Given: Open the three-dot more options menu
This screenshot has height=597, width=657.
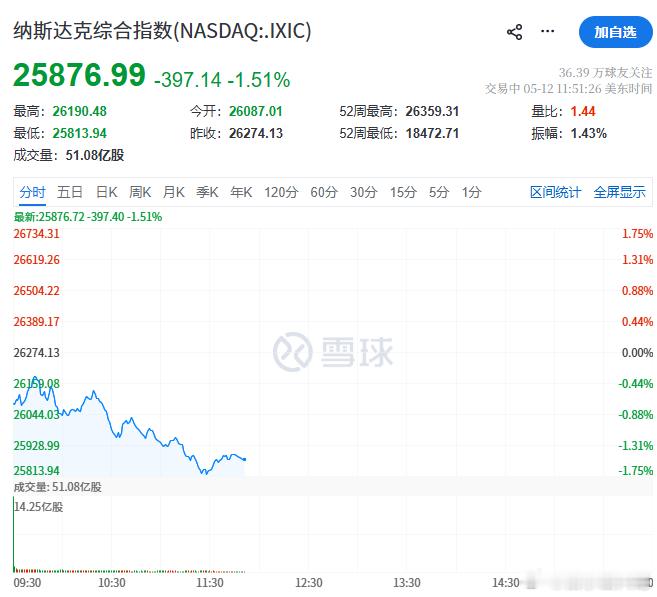Looking at the screenshot, I should point(547,31).
